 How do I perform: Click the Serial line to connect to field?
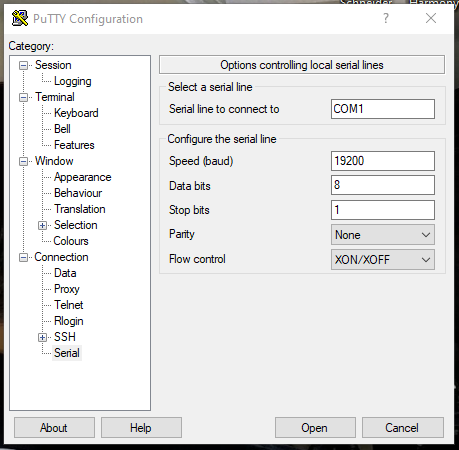383,109
